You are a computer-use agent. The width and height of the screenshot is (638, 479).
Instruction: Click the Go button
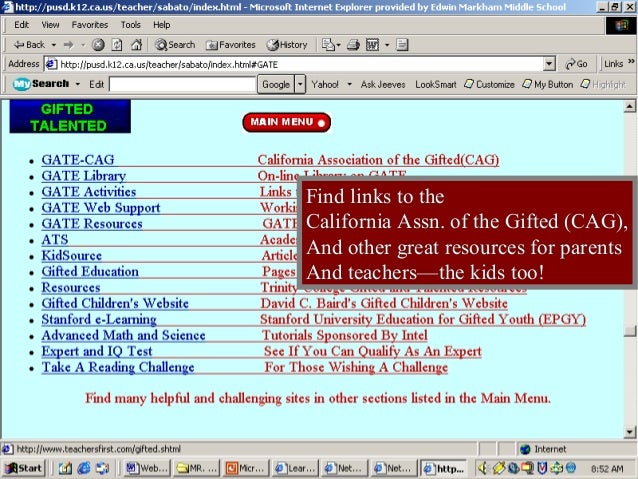pyautogui.click(x=577, y=64)
